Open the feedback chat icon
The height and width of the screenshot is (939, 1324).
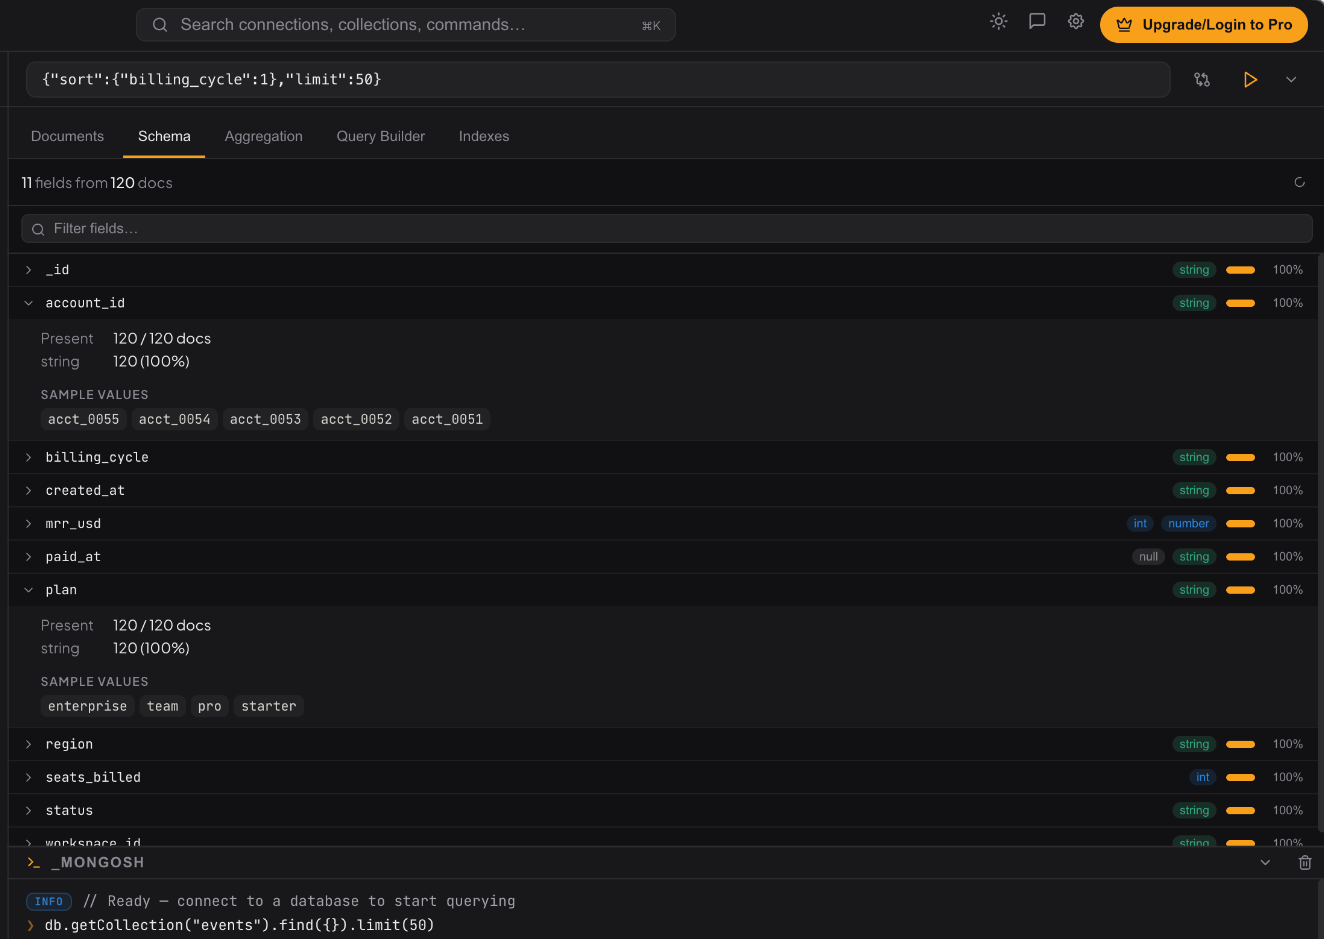click(1037, 21)
